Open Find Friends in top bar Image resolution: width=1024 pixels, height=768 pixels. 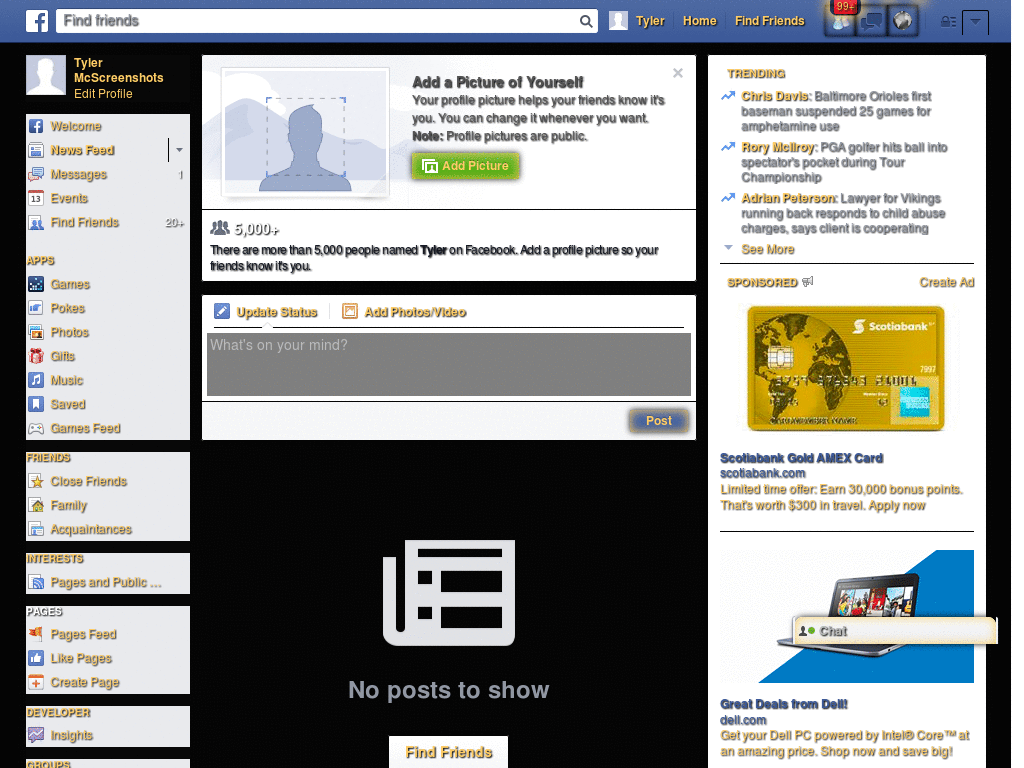tap(769, 21)
